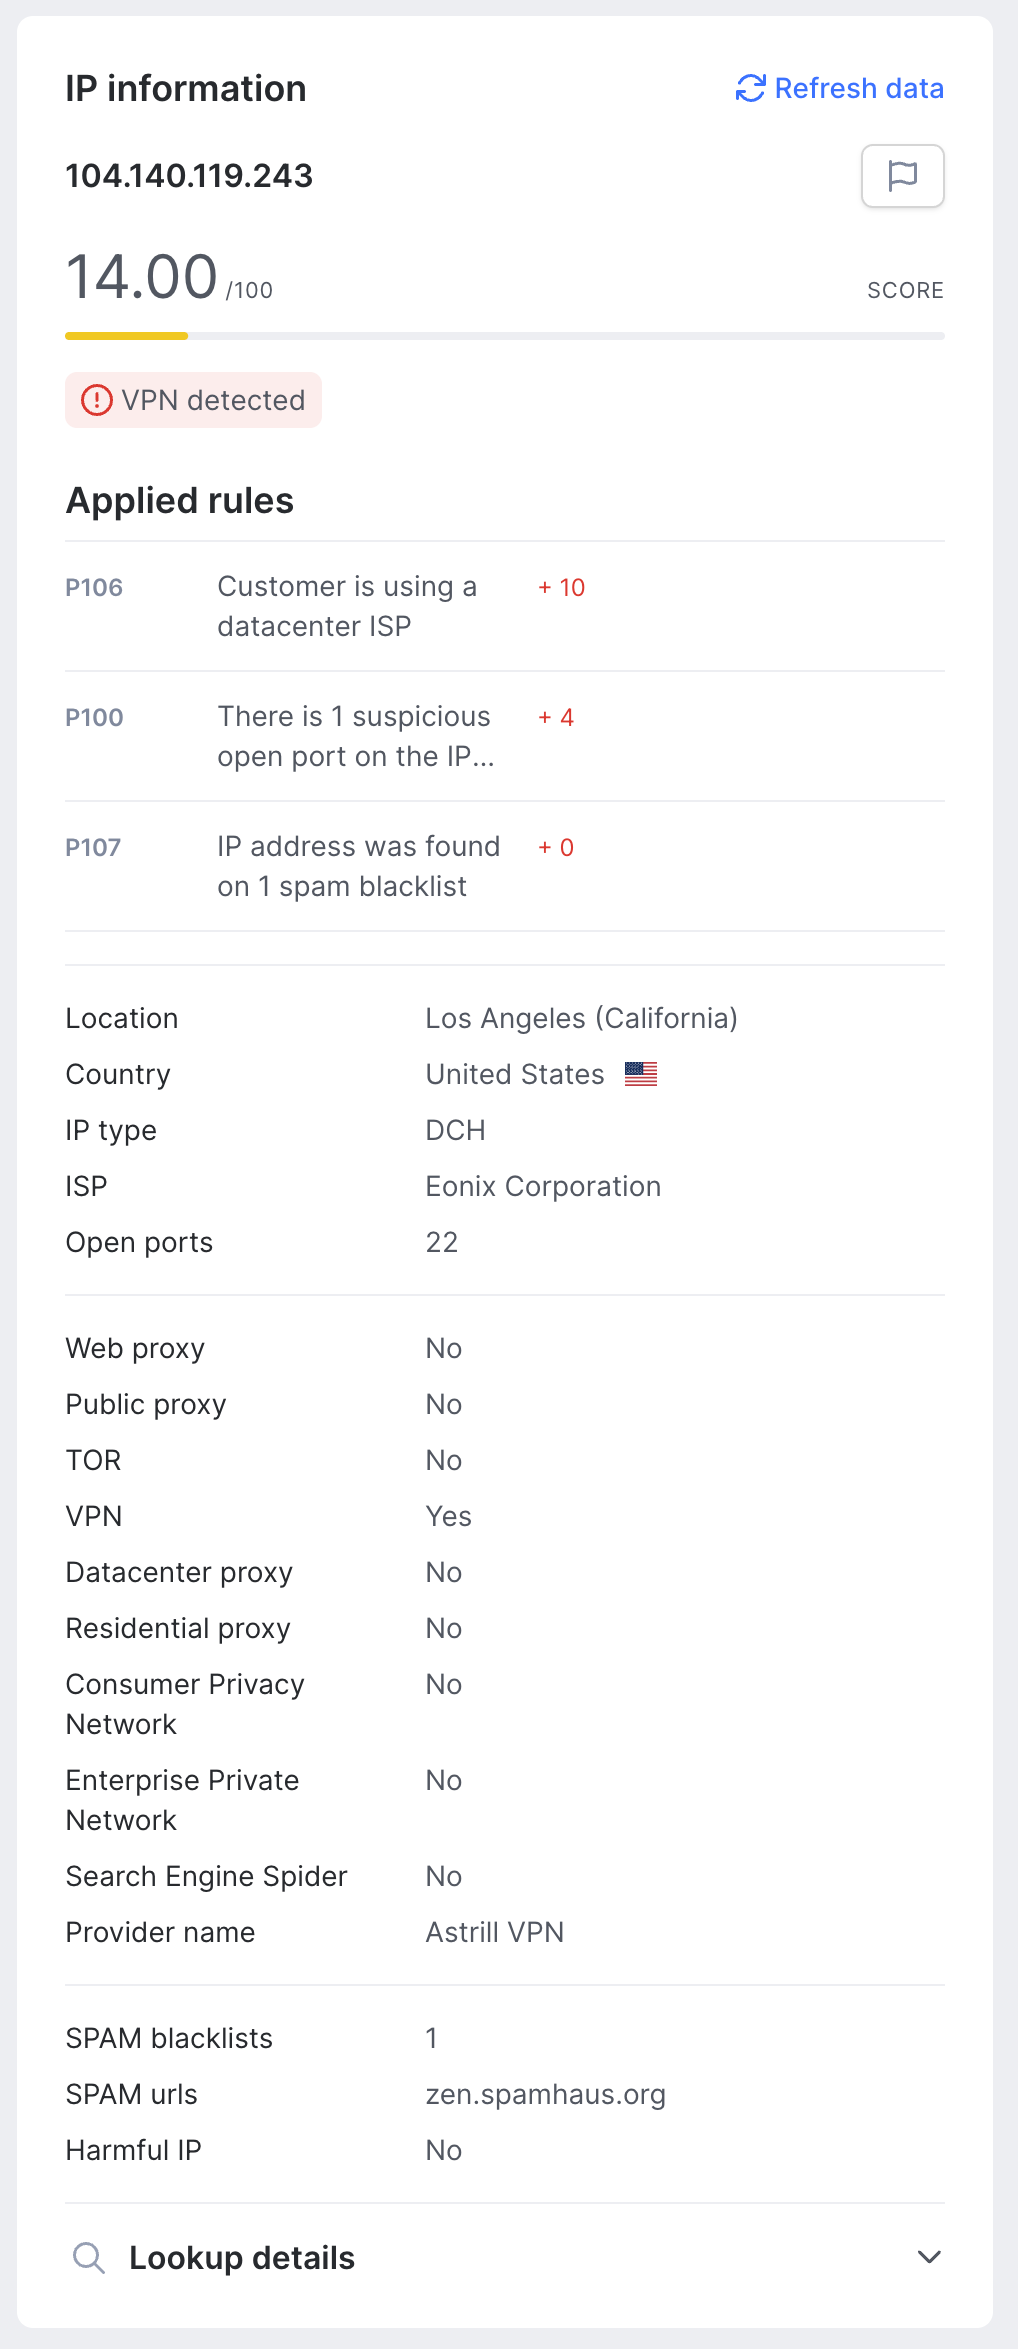Select the P106 datacenter ISP rule
Viewport: 1018px width, 2349px height.
(346, 606)
